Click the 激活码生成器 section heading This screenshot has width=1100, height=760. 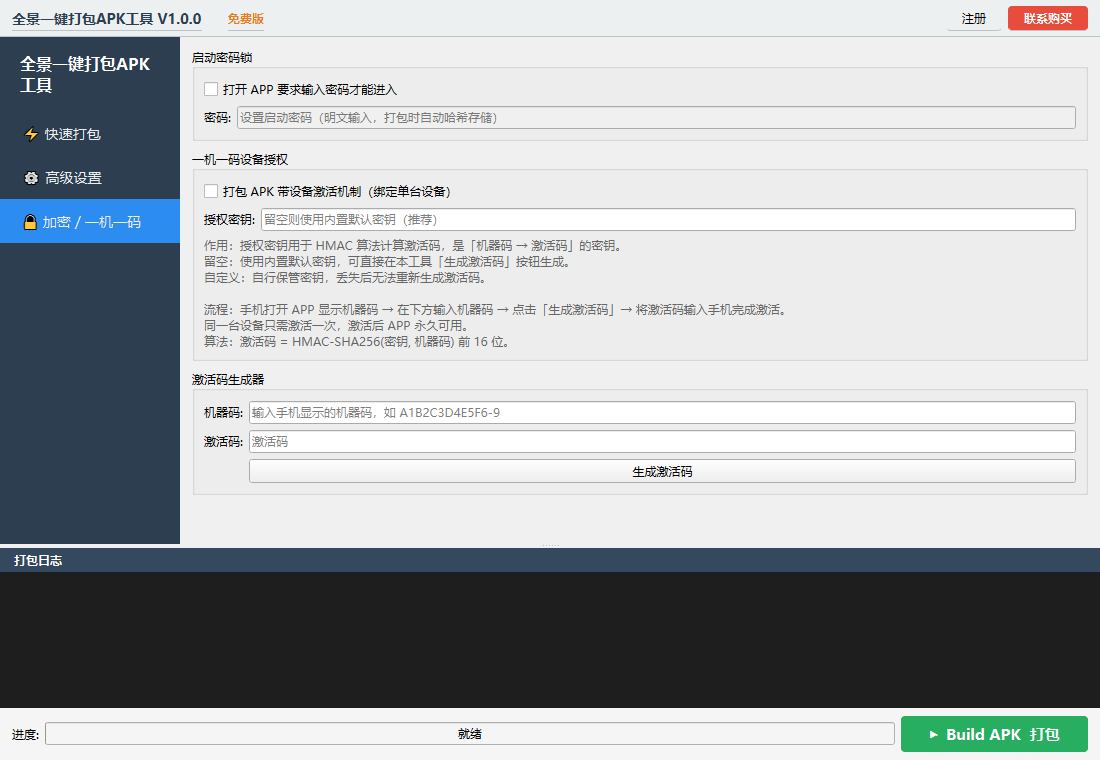pos(228,380)
